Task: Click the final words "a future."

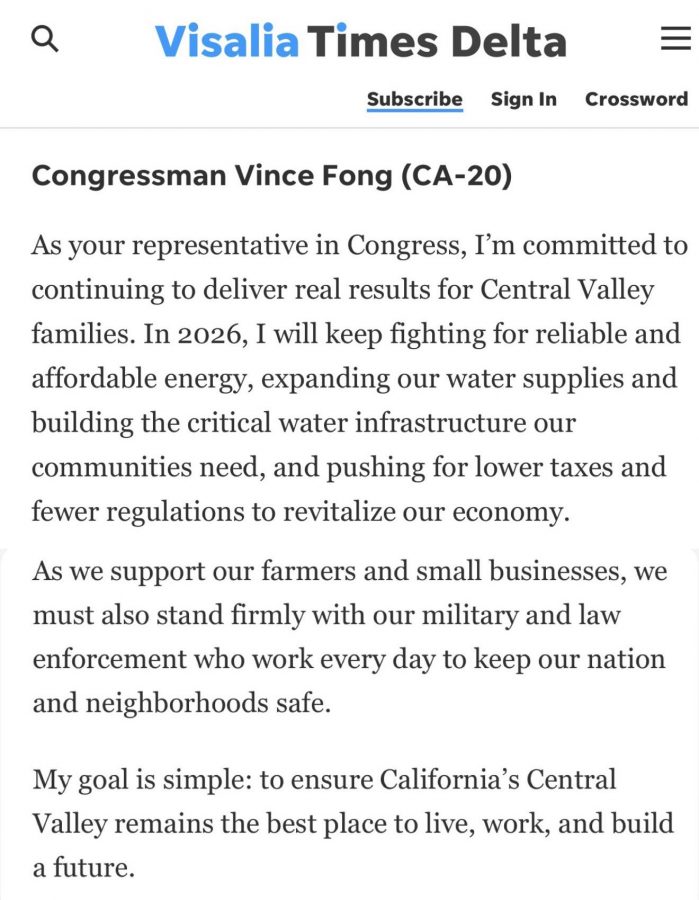Action: 83,867
